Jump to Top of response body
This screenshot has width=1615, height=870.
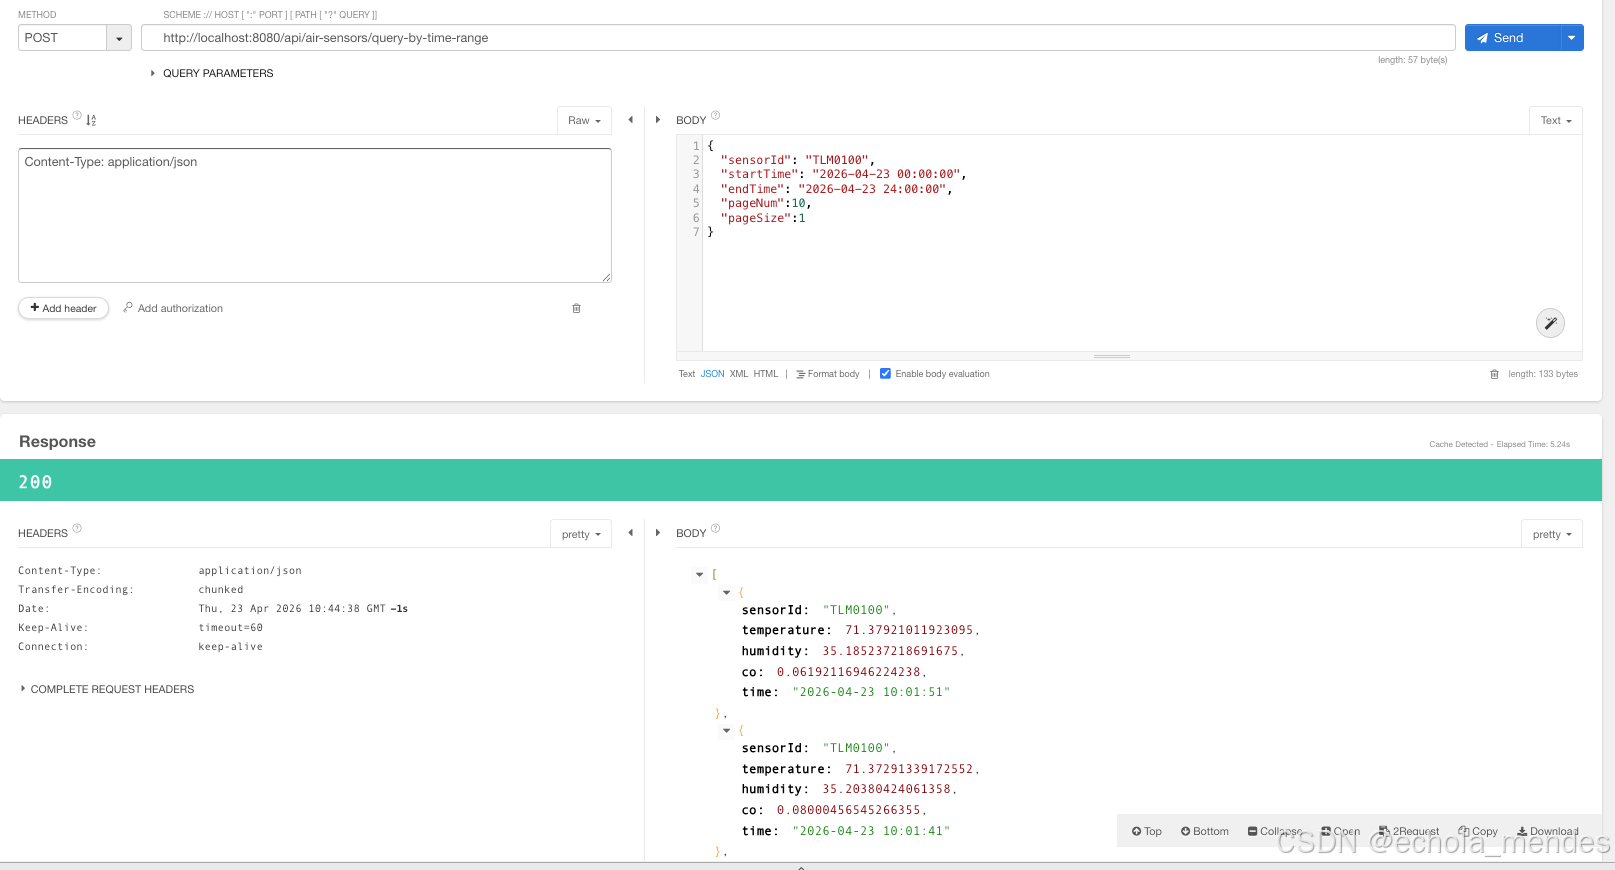click(x=1146, y=831)
